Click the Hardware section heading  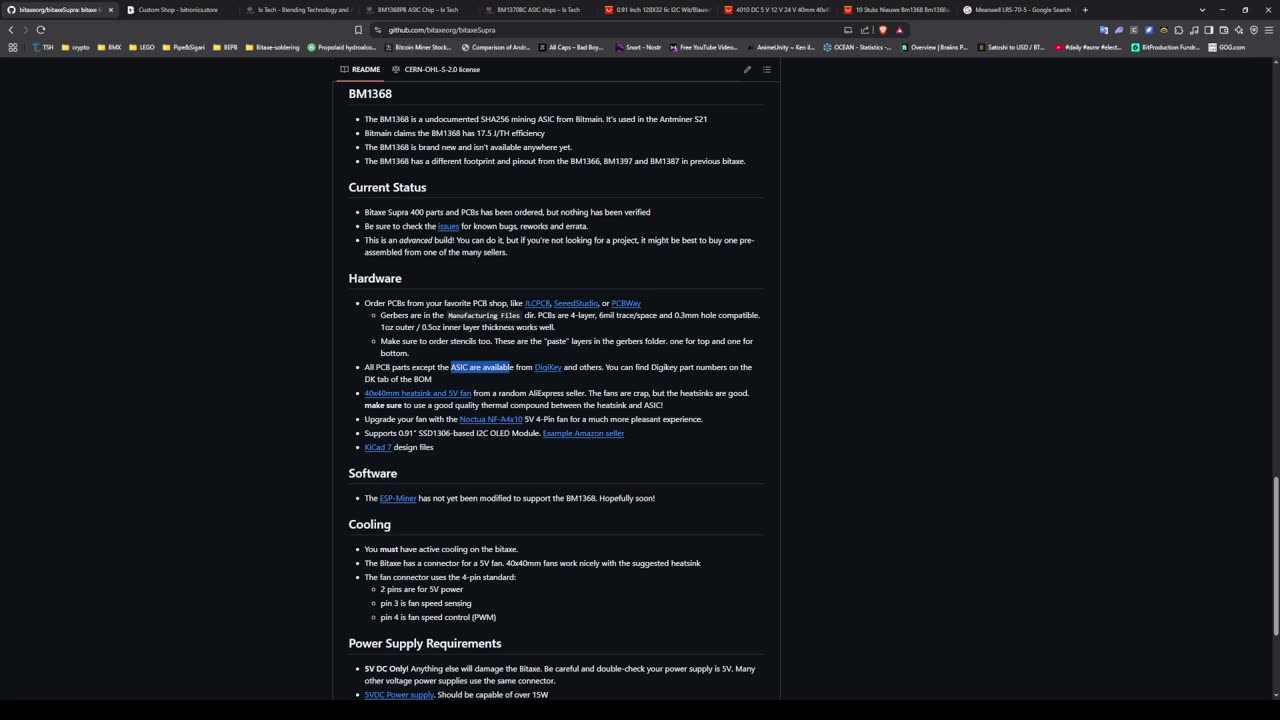click(x=375, y=278)
